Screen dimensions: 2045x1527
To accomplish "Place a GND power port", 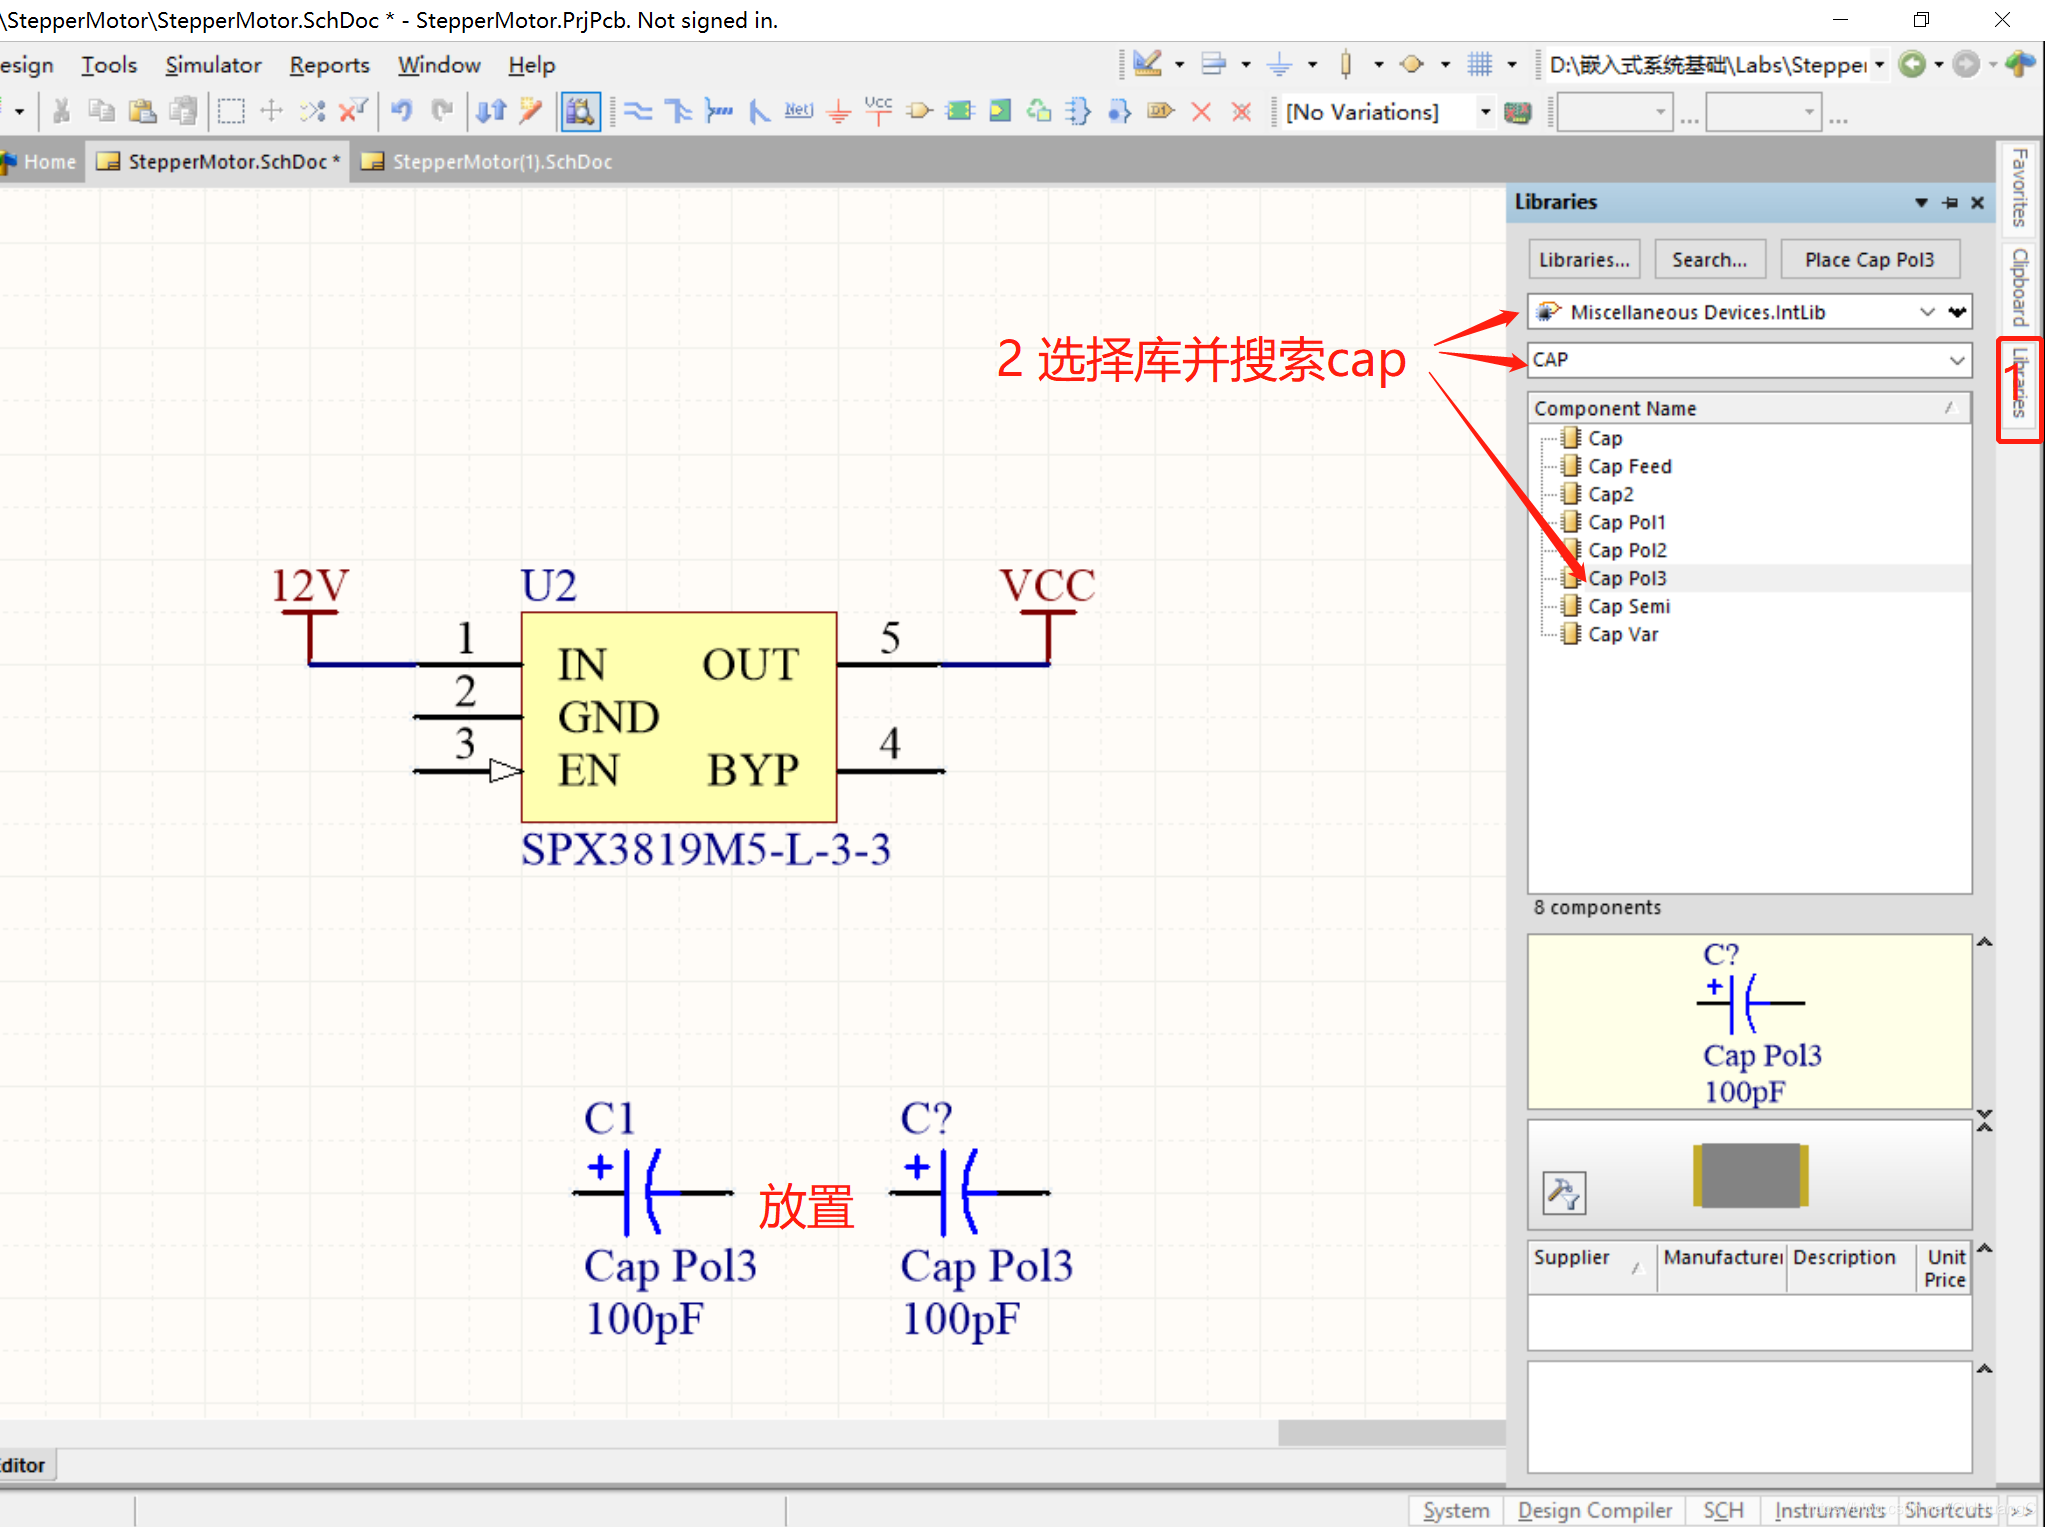I will tap(839, 111).
